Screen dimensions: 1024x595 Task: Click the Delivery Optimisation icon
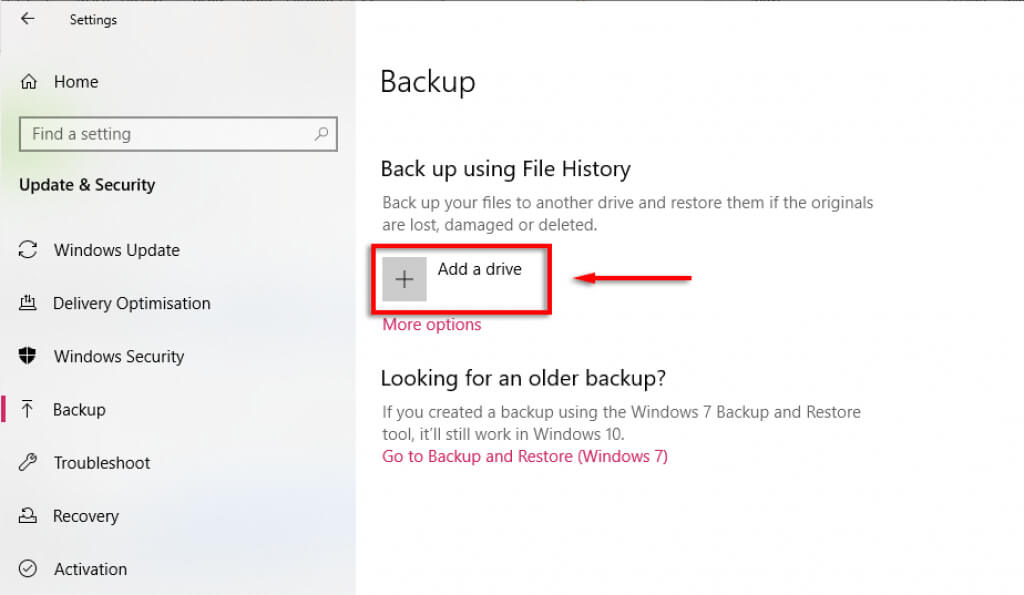point(29,303)
